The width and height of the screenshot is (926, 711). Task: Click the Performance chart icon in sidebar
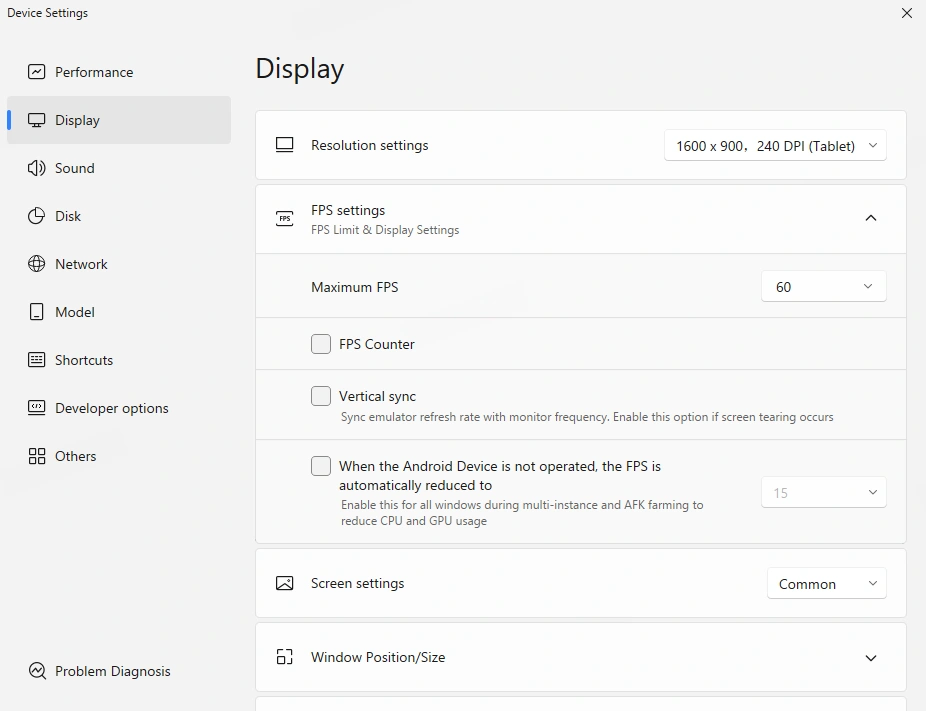click(37, 72)
